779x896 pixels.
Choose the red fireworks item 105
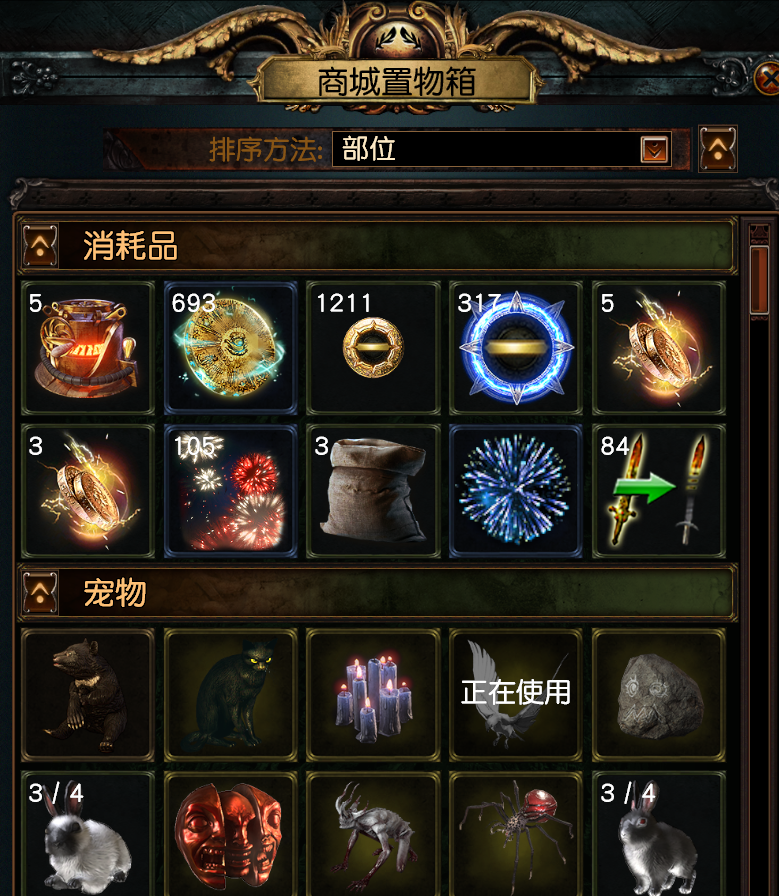pyautogui.click(x=230, y=490)
